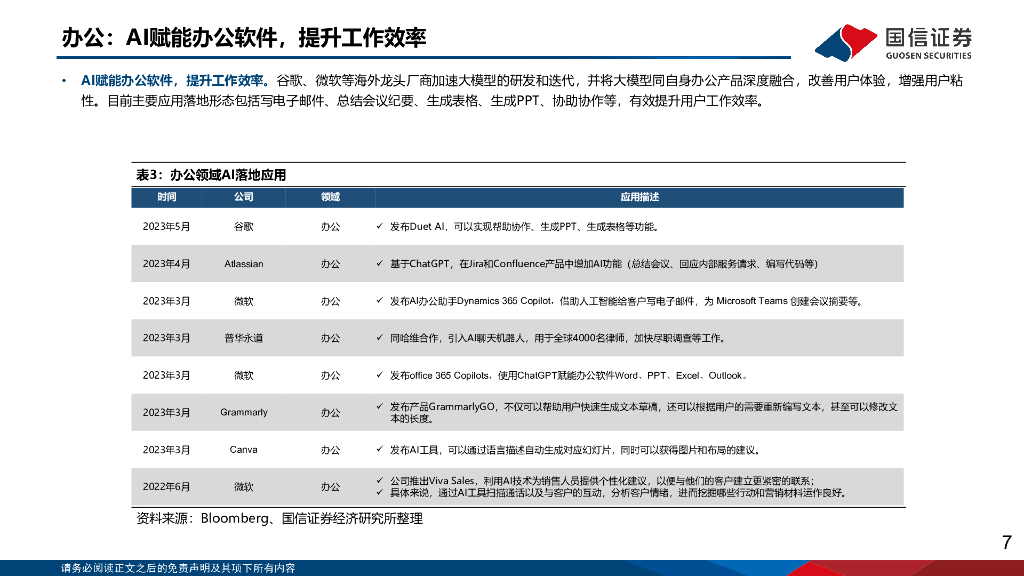Viewport: 1024px width, 576px height.
Task: Select the checkmark beside GrammarlyGO description
Action: (378, 407)
